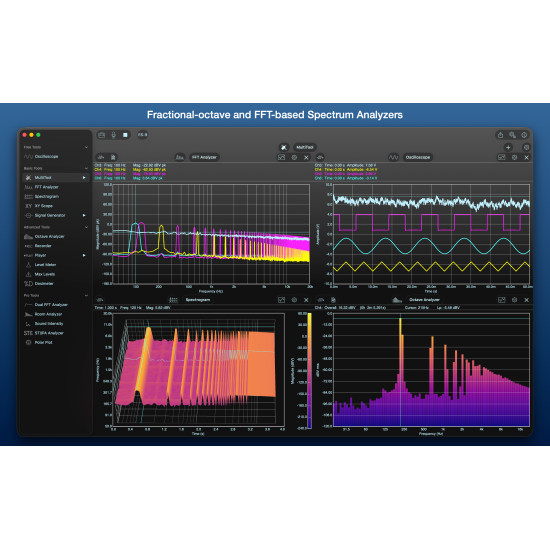The height and width of the screenshot is (550, 550).
Task: Toggle cursor icon in FFT Analyzer panel
Action: [x=101, y=157]
